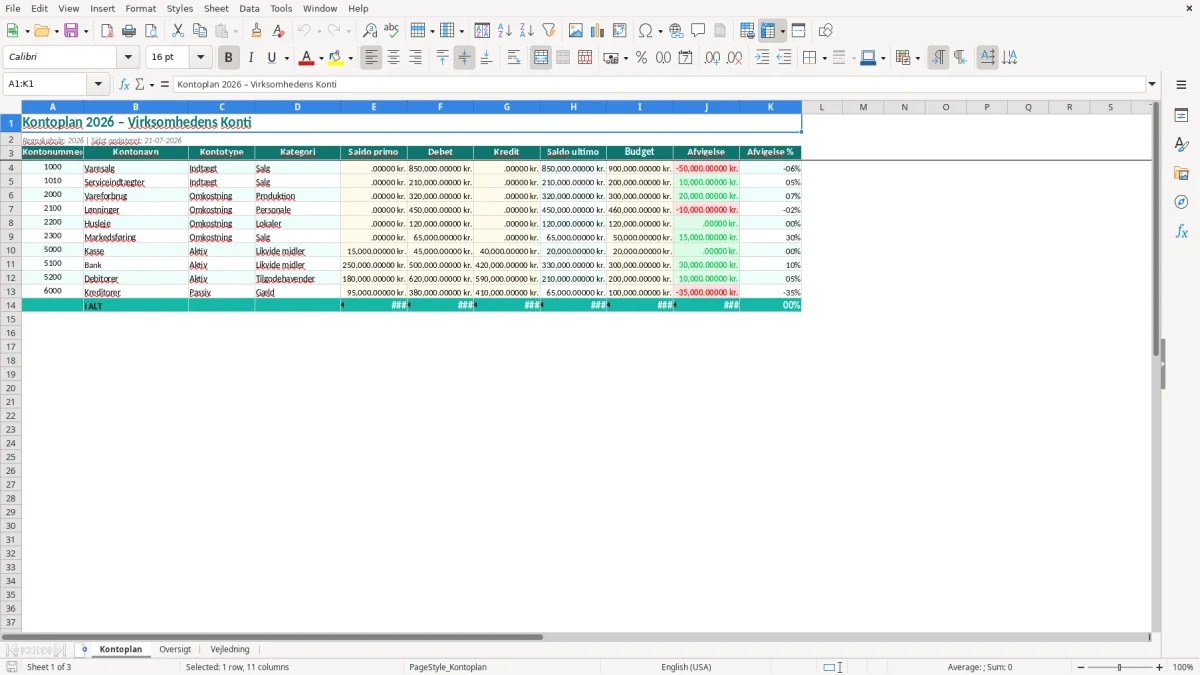Image resolution: width=1200 pixels, height=675 pixels.
Task: Switch to the Oversigt sheet tab
Action: click(175, 649)
